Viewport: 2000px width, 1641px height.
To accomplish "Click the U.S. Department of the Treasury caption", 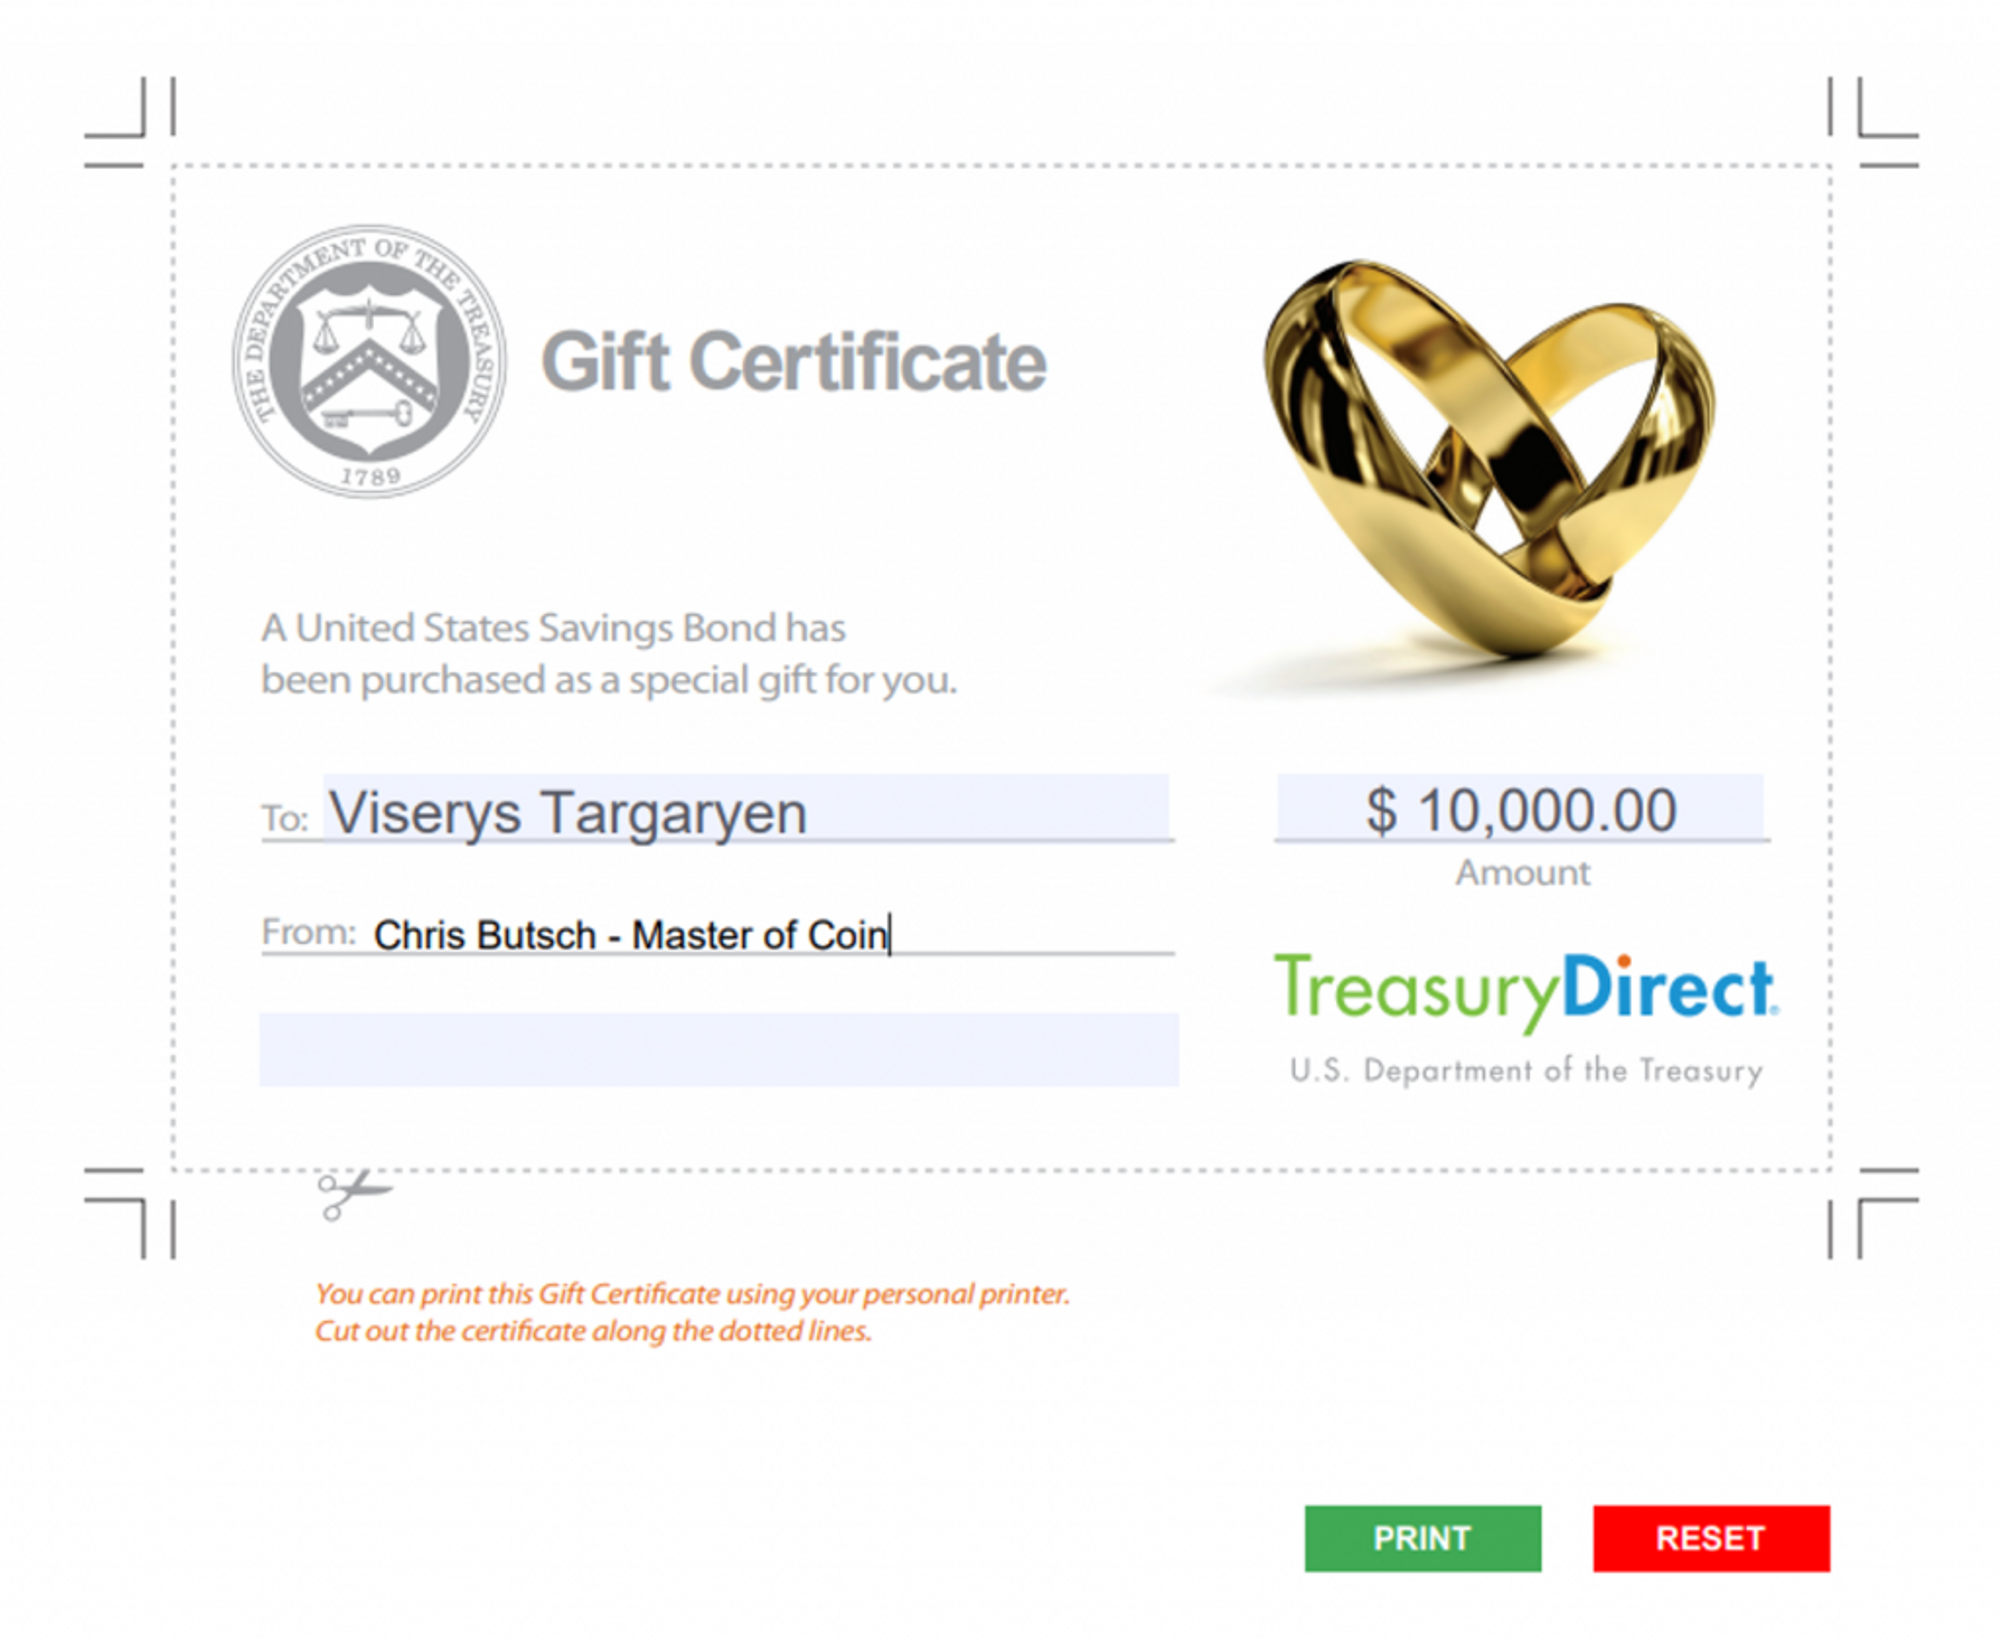I will pos(1526,1070).
